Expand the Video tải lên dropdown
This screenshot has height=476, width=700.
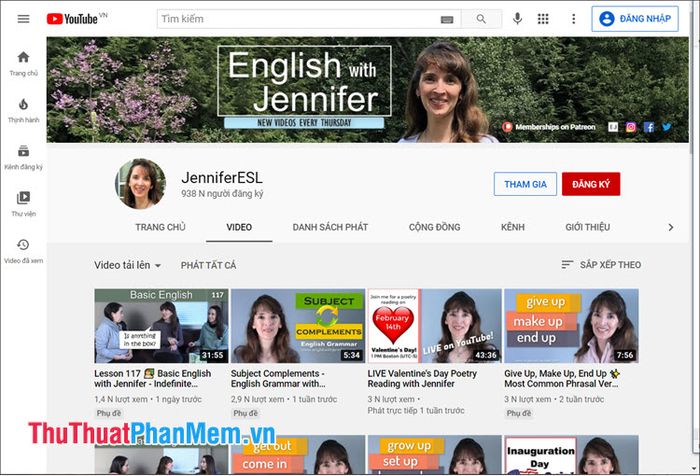127,265
